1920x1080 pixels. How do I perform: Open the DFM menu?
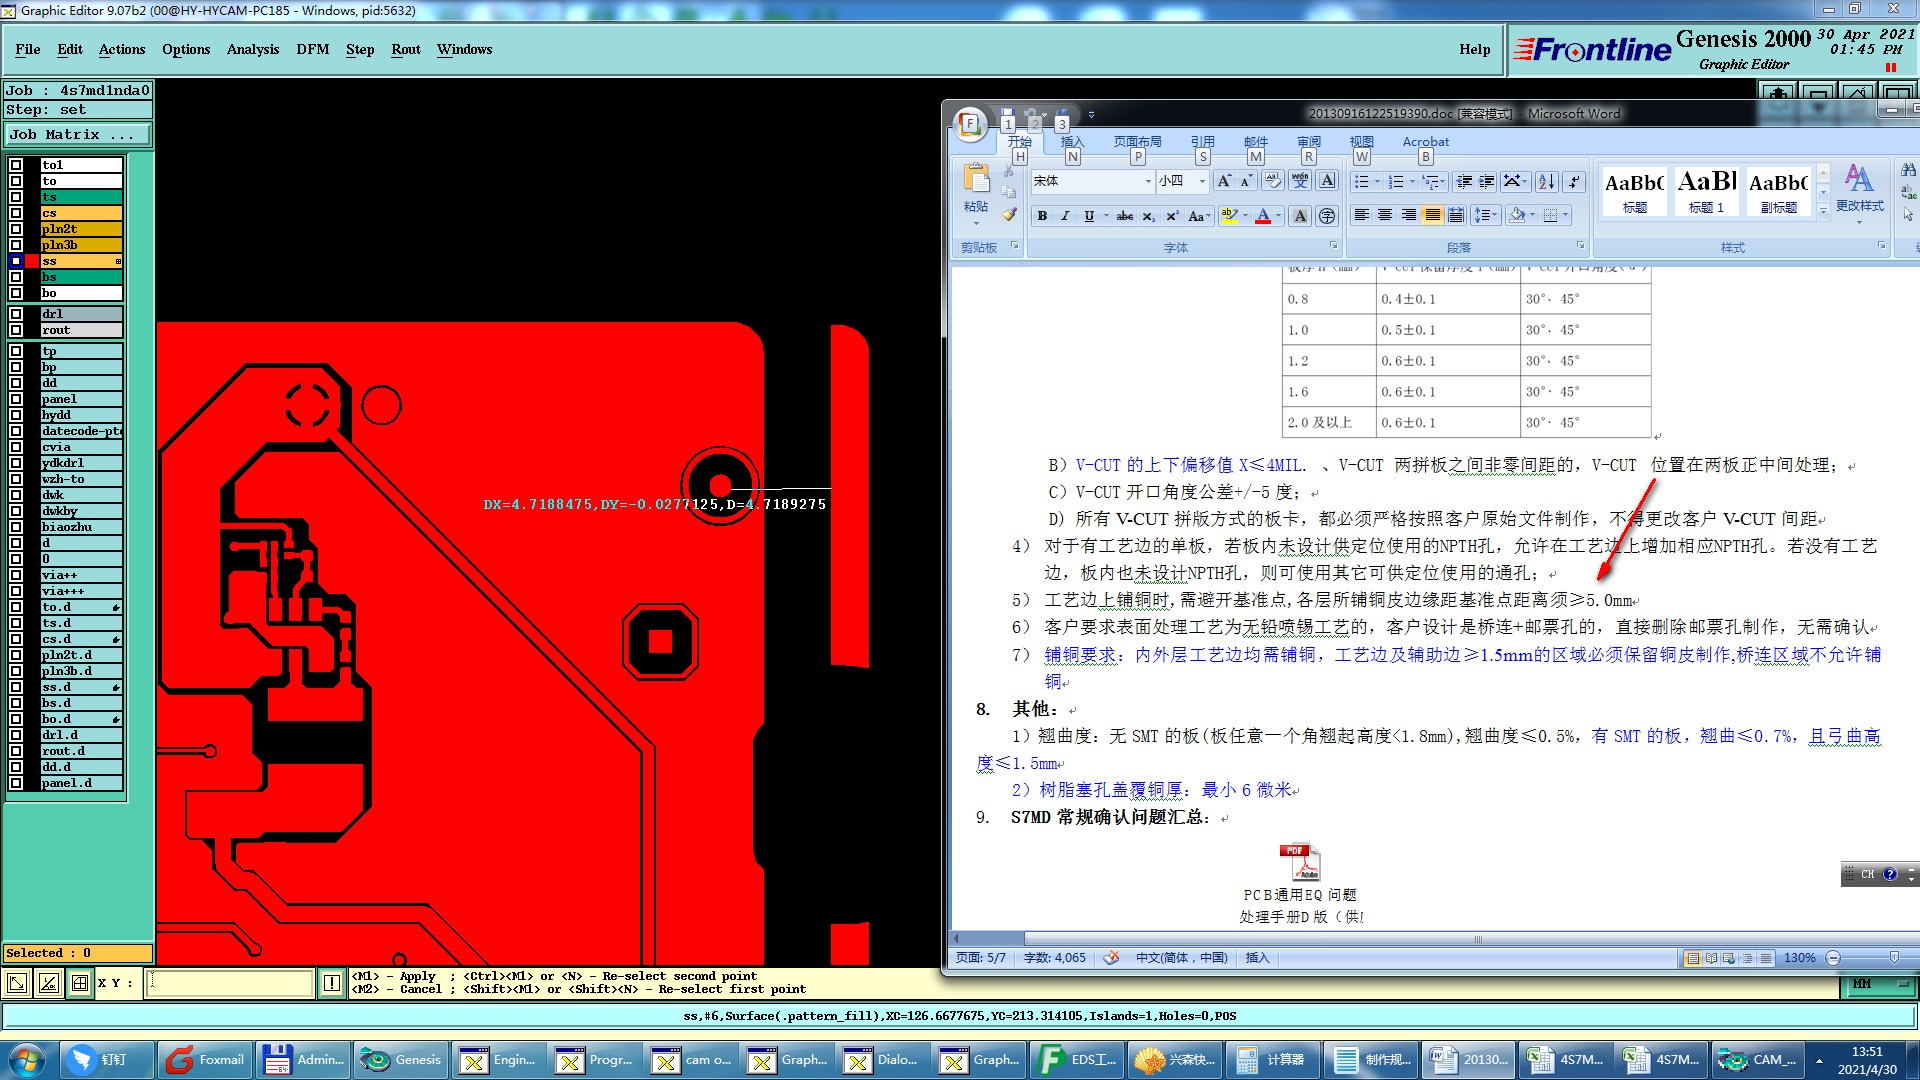(x=312, y=49)
